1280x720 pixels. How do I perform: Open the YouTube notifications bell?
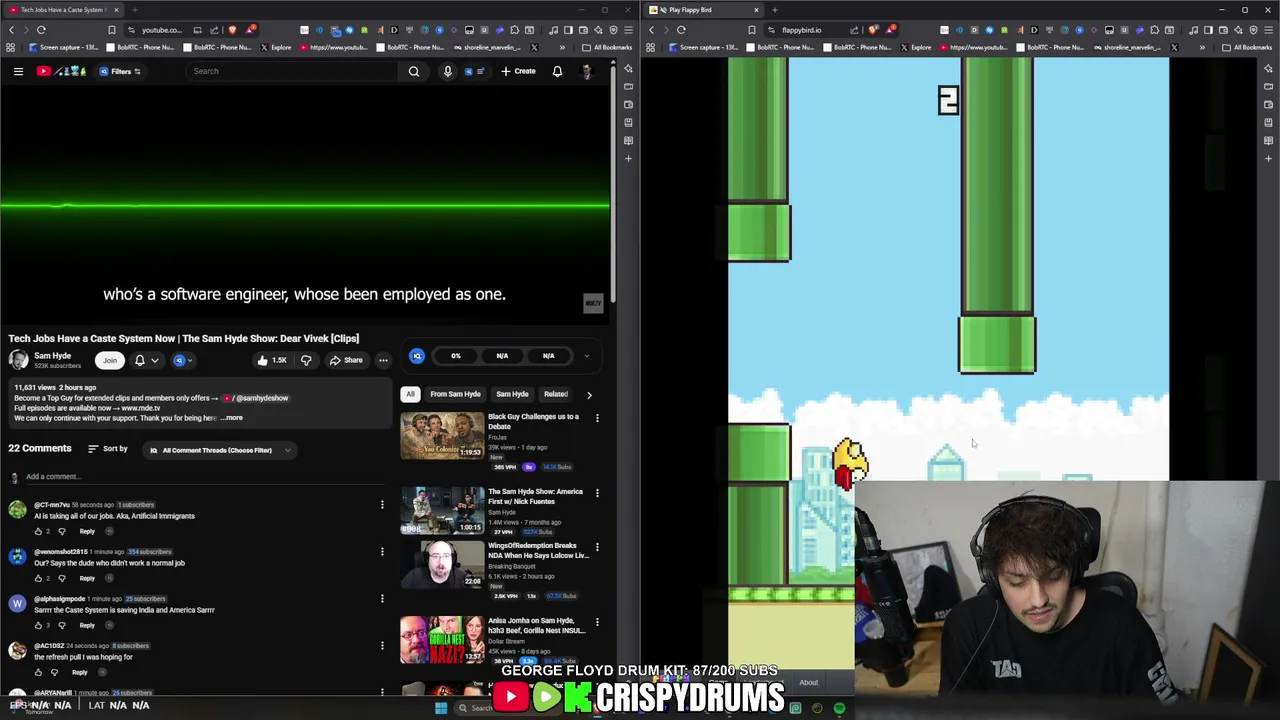coord(557,71)
